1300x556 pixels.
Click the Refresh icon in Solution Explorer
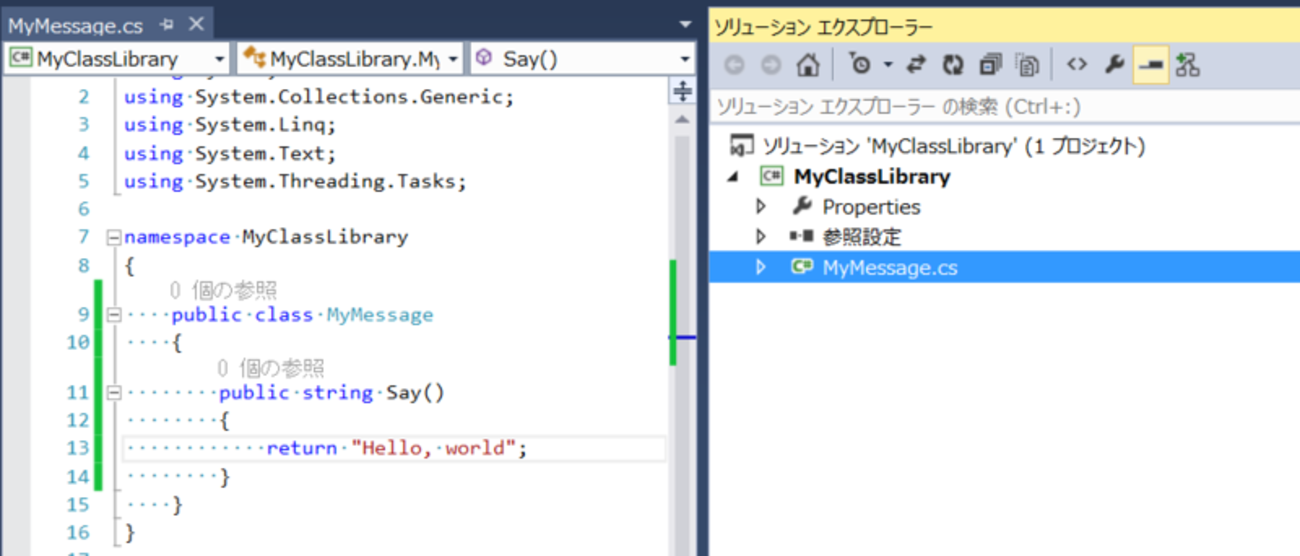[x=953, y=66]
